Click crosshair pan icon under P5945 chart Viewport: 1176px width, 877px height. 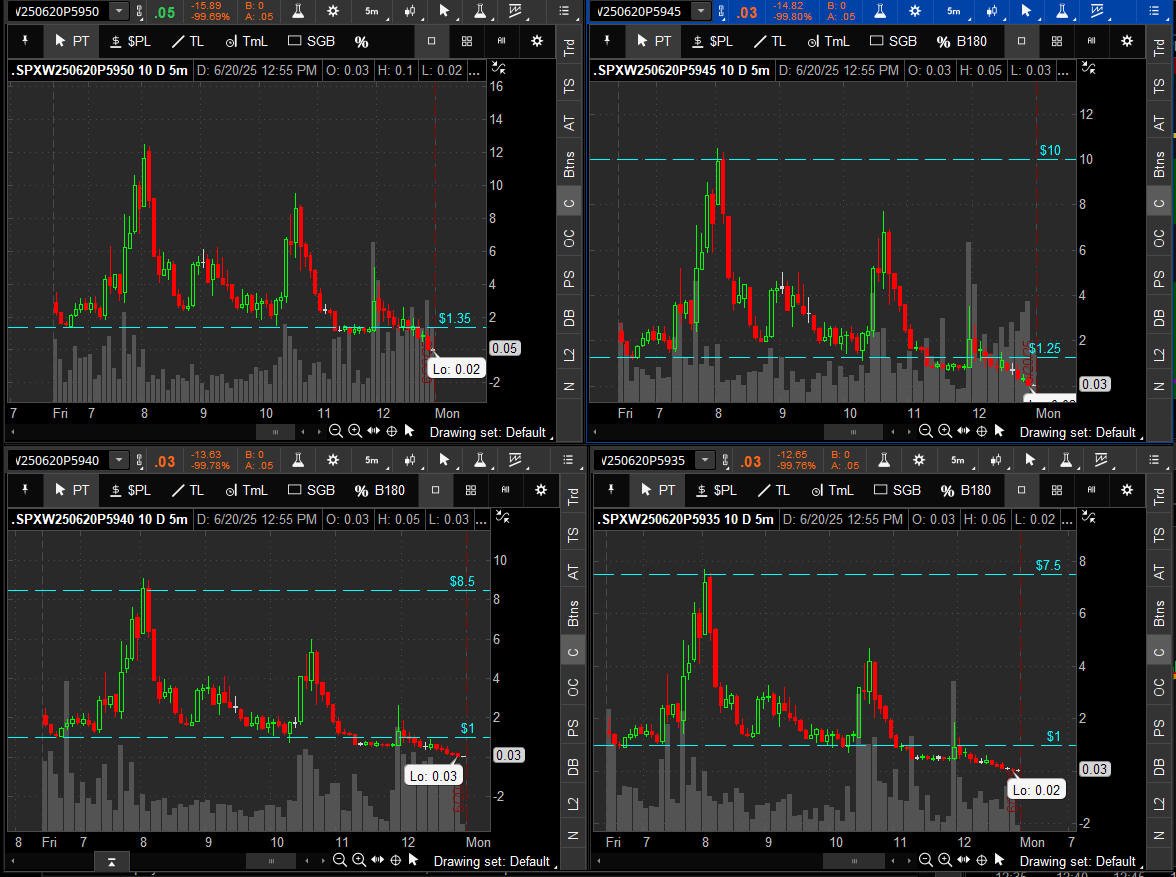click(x=982, y=431)
